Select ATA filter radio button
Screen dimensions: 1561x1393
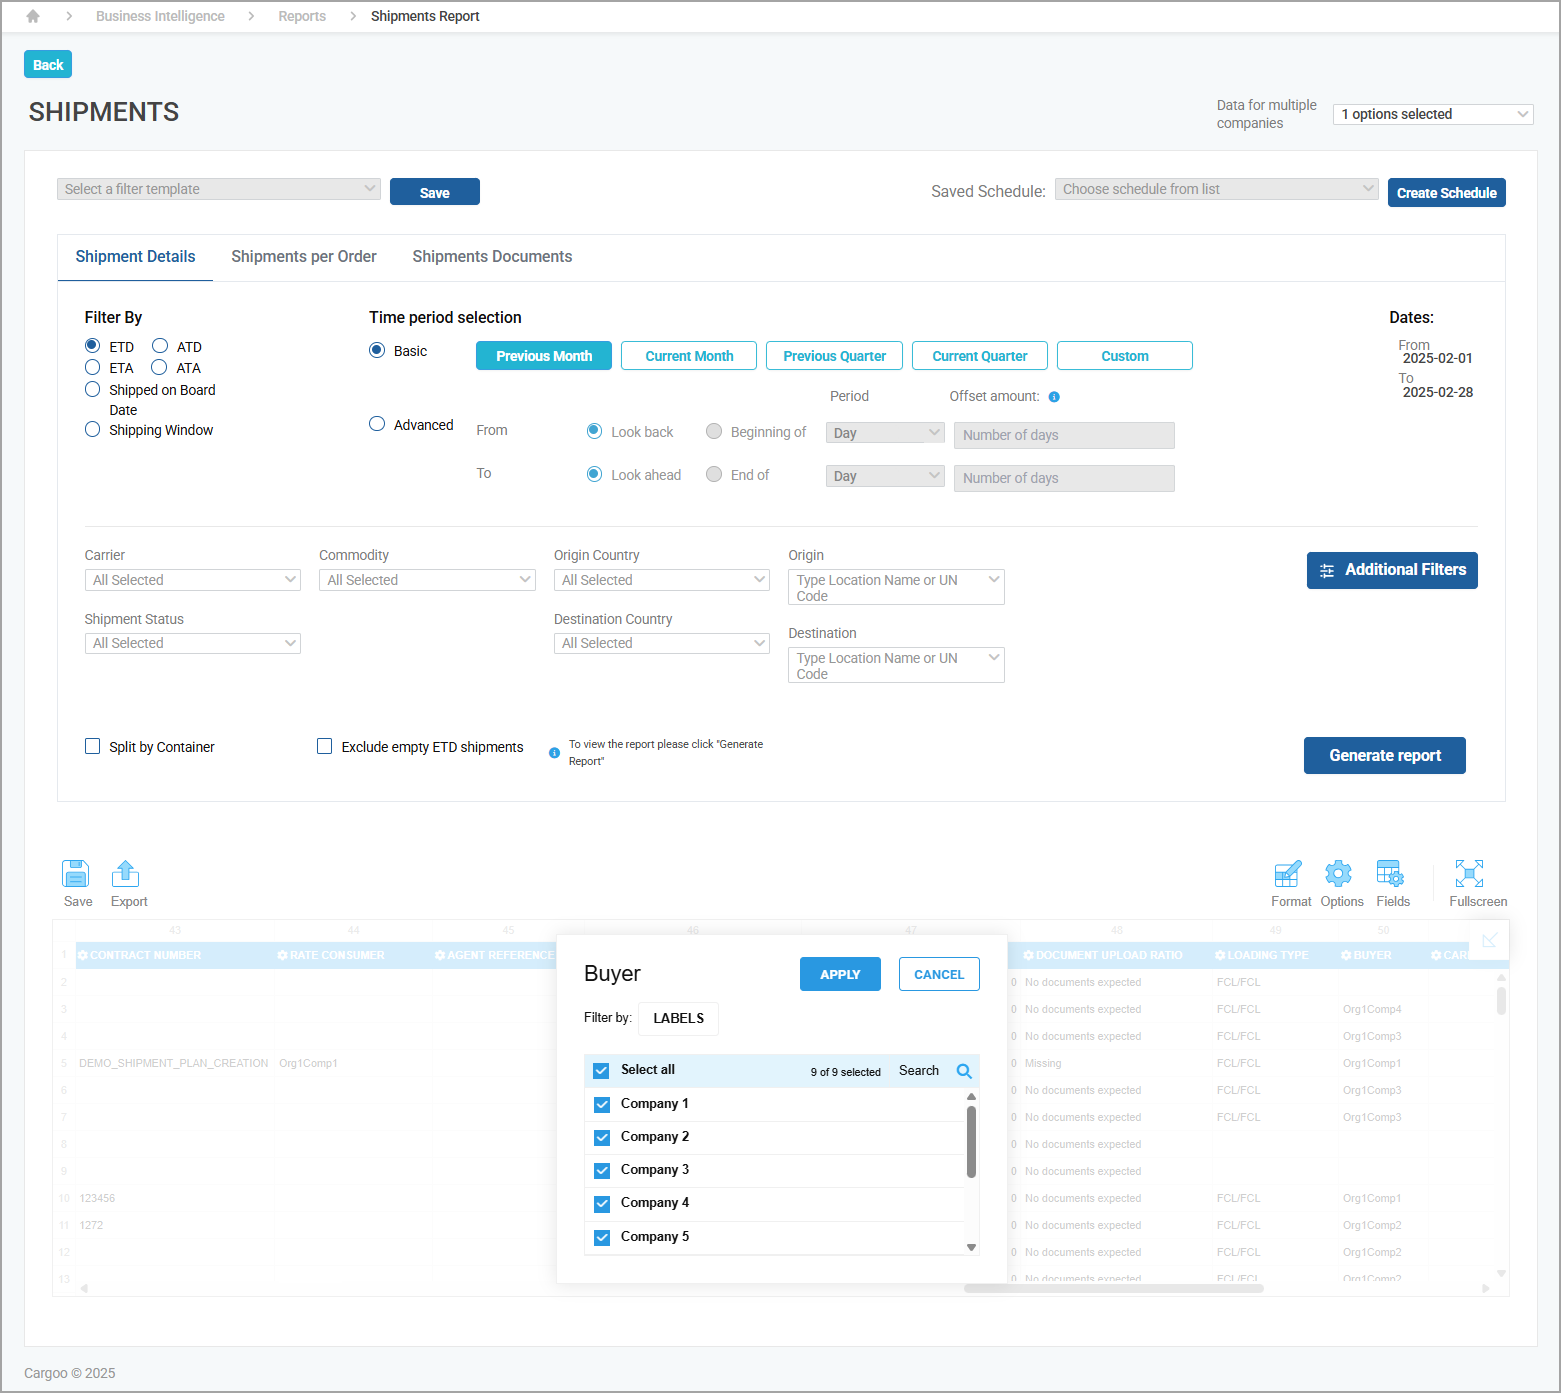pos(159,367)
